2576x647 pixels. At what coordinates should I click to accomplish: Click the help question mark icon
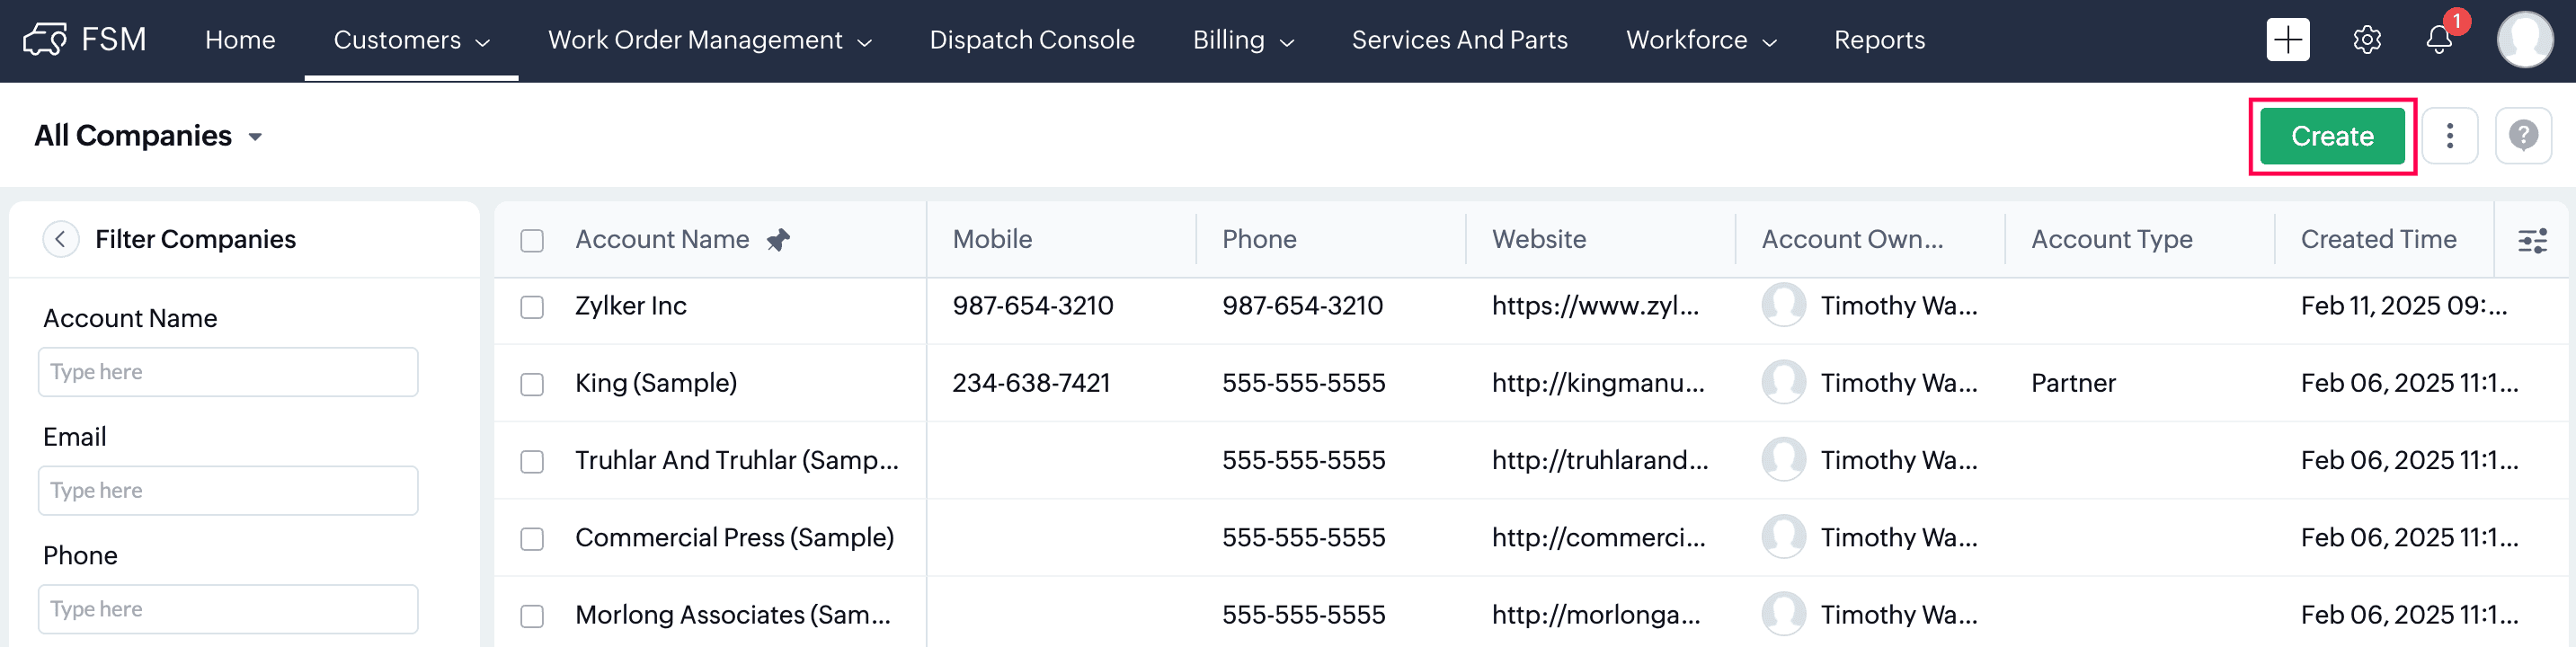[2522, 136]
